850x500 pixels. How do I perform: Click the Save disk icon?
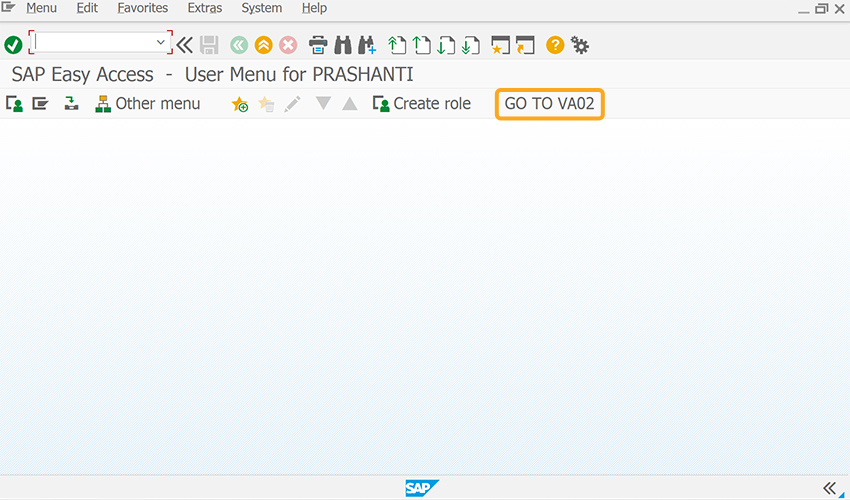click(209, 45)
